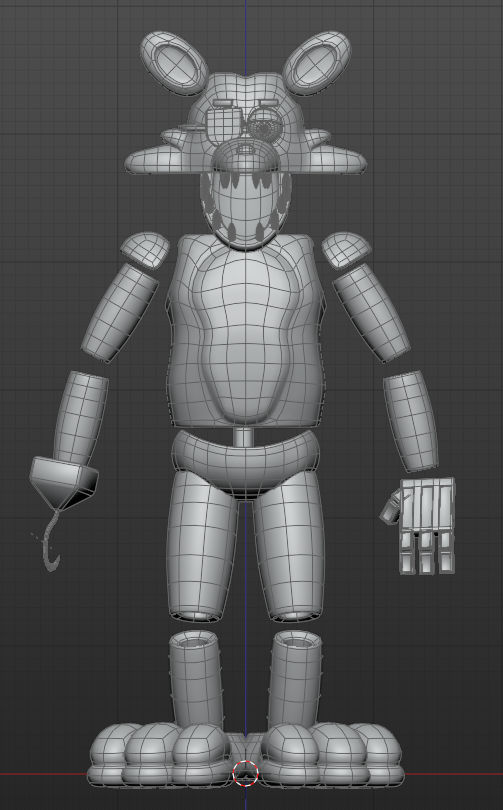Screen dimensions: 503x810
Task: Select the cone-shaped hook cuff above the hook
Action: click(63, 485)
